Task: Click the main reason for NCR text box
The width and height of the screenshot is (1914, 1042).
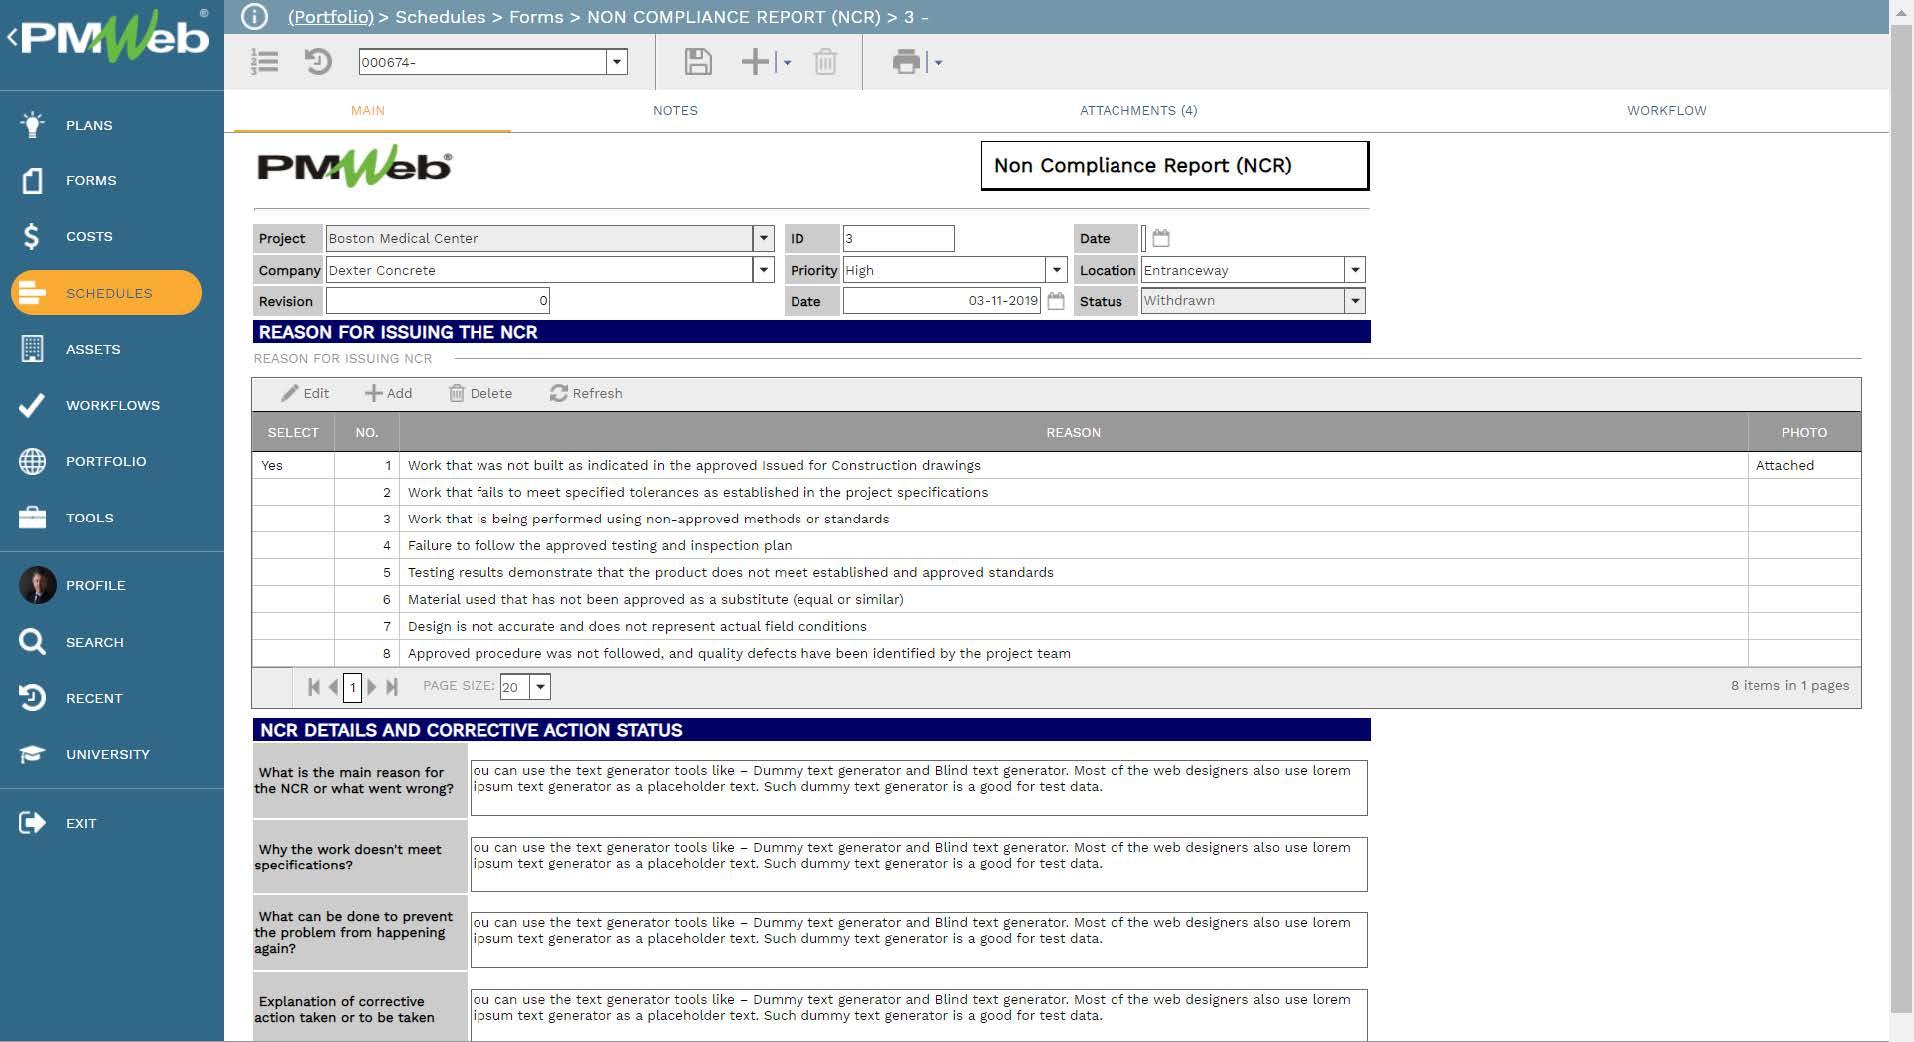Action: pos(918,788)
